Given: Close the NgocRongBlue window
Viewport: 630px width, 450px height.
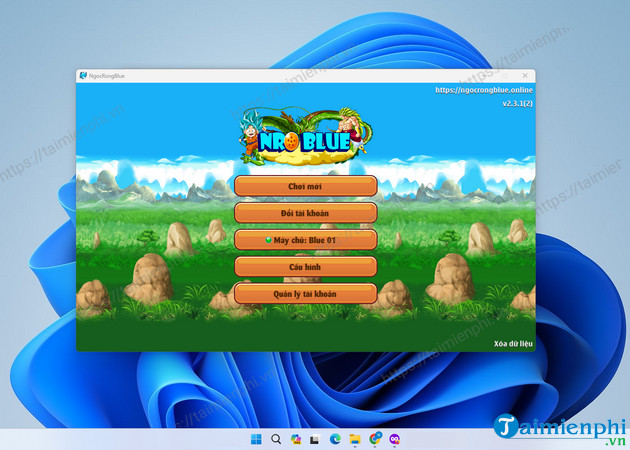Looking at the screenshot, I should tap(525, 76).
